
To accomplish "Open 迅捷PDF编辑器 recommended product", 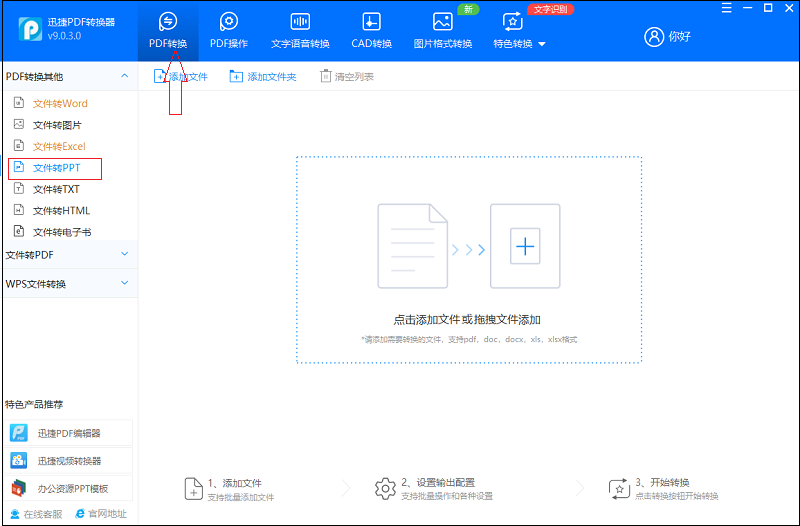I will (x=69, y=433).
